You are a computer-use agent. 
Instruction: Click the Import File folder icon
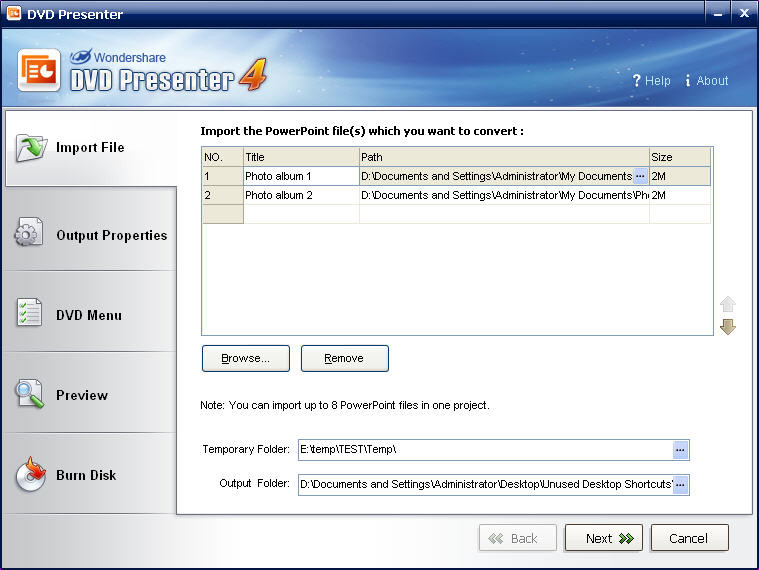31,148
